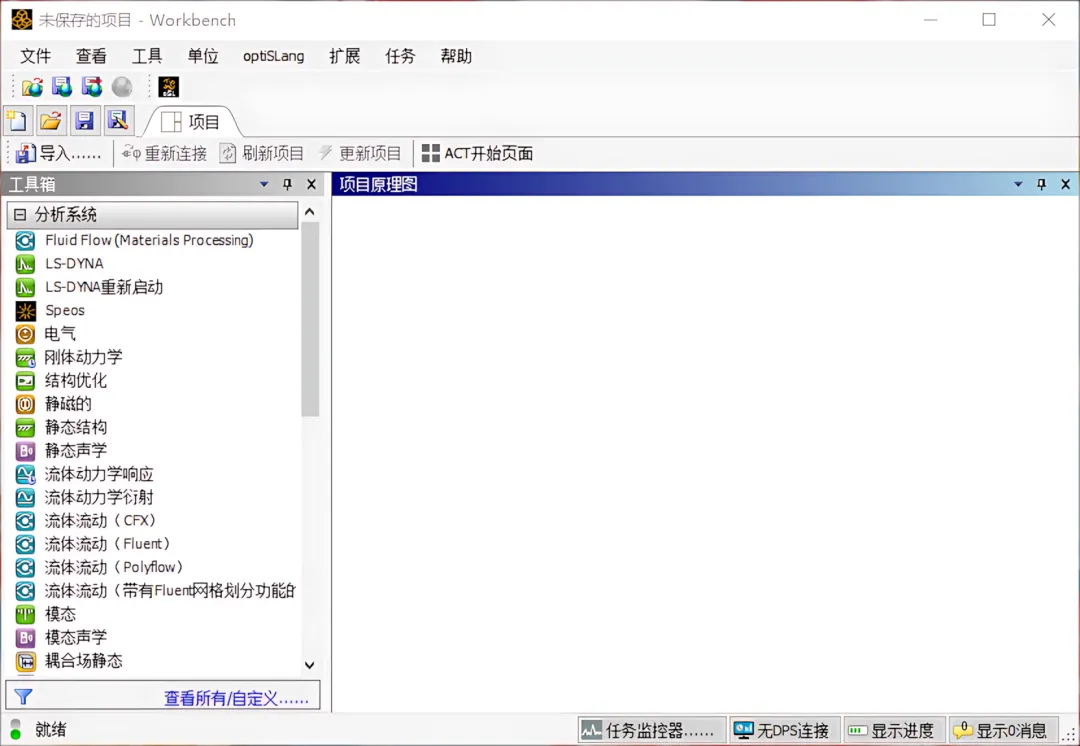Open the 项目原理图 panel dropdown arrow
The height and width of the screenshot is (746, 1080).
[x=1018, y=184]
